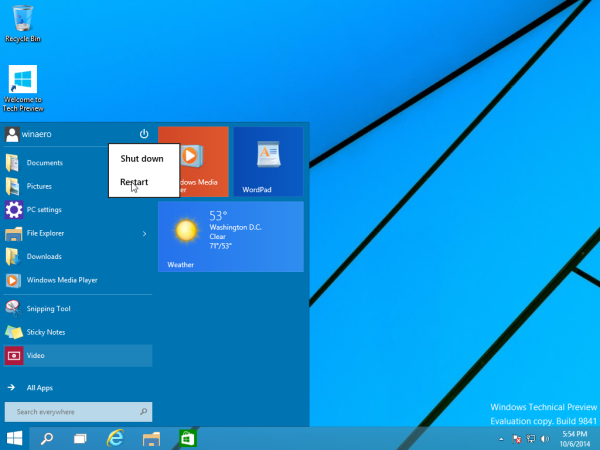Open the Snipping Tool scissors icon
600x450 pixels.
coord(13,308)
